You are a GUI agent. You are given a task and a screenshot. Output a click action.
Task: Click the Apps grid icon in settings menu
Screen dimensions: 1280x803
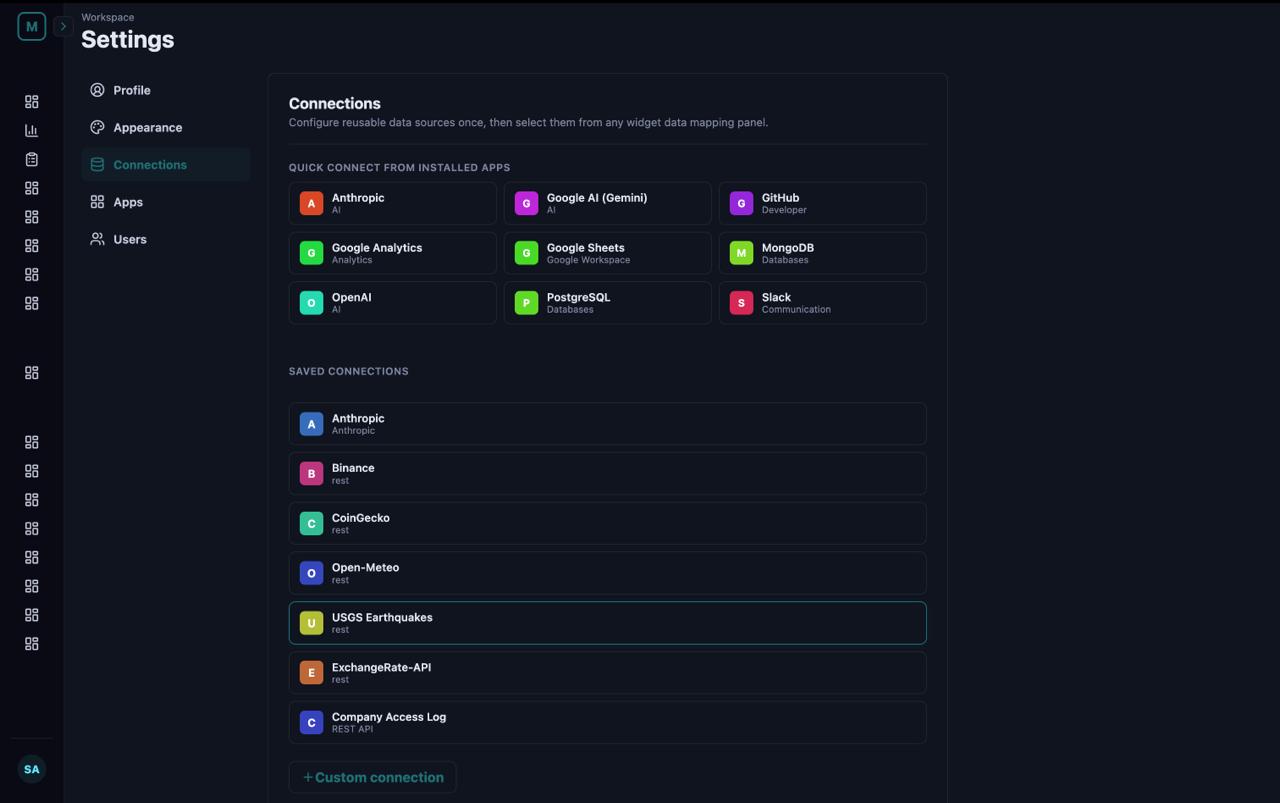pyautogui.click(x=97, y=202)
